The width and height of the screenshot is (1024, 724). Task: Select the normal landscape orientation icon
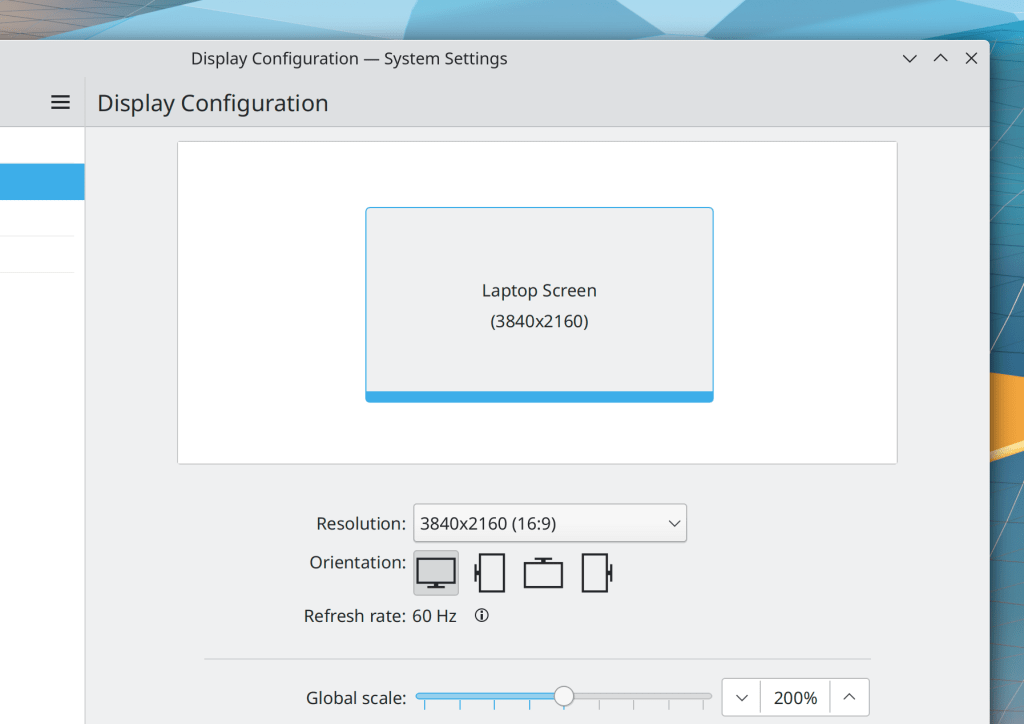(x=436, y=573)
